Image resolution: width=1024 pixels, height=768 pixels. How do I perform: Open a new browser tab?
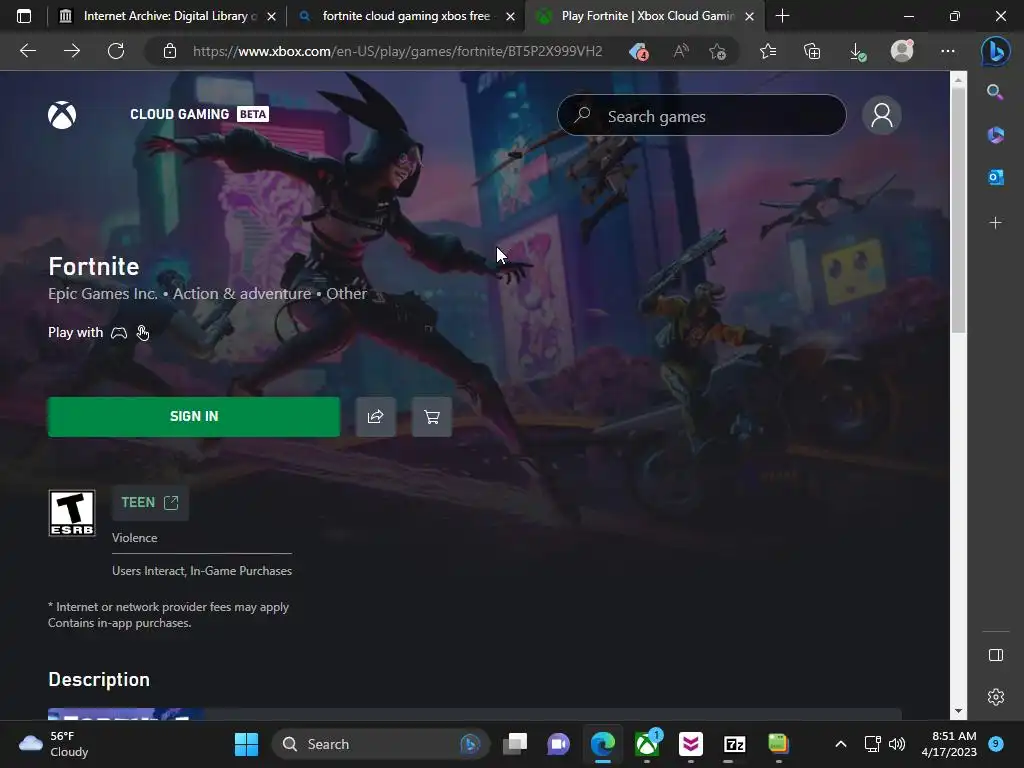[x=782, y=16]
